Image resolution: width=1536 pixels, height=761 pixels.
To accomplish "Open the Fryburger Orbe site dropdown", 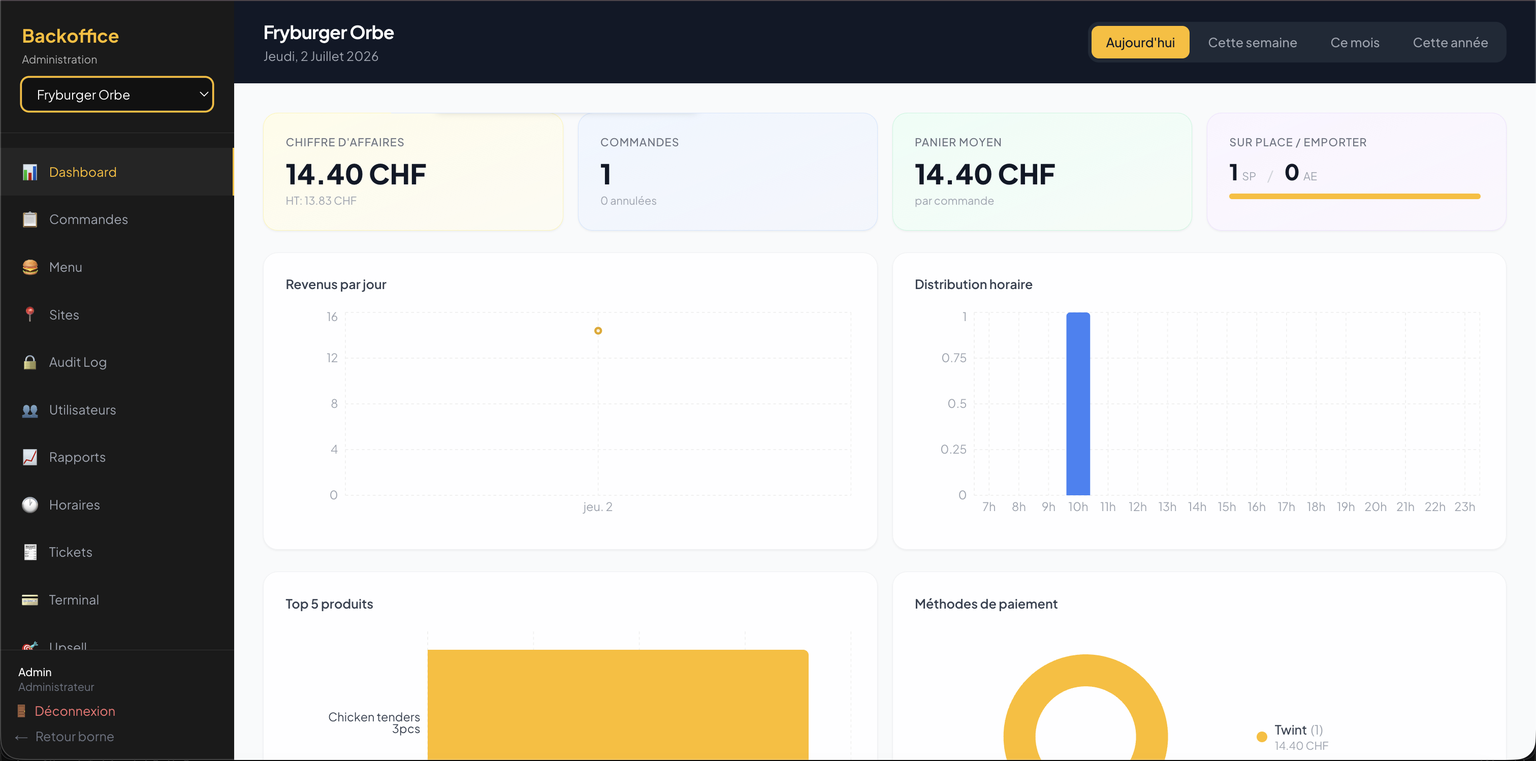I will coord(117,94).
